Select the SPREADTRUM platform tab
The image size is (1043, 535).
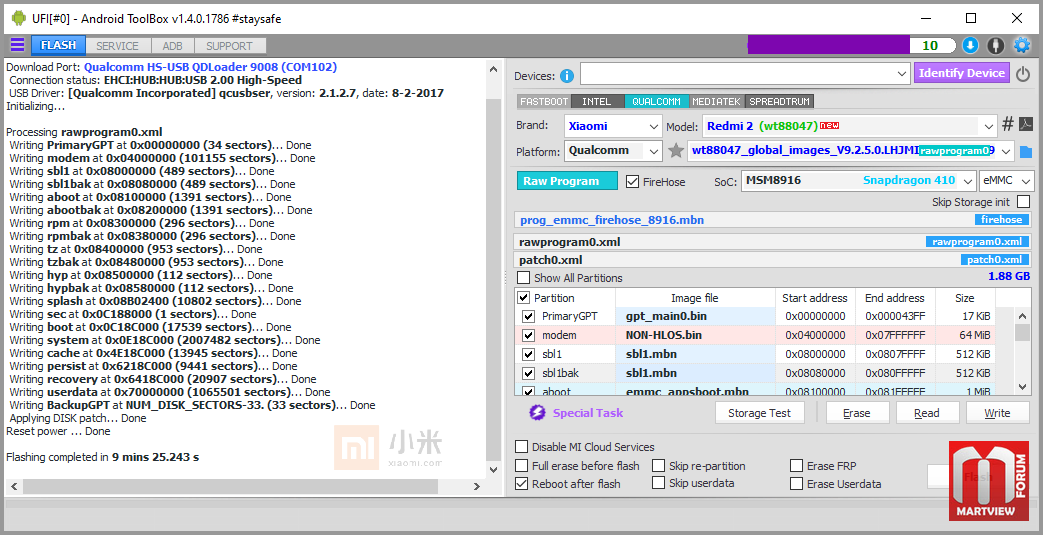point(780,101)
